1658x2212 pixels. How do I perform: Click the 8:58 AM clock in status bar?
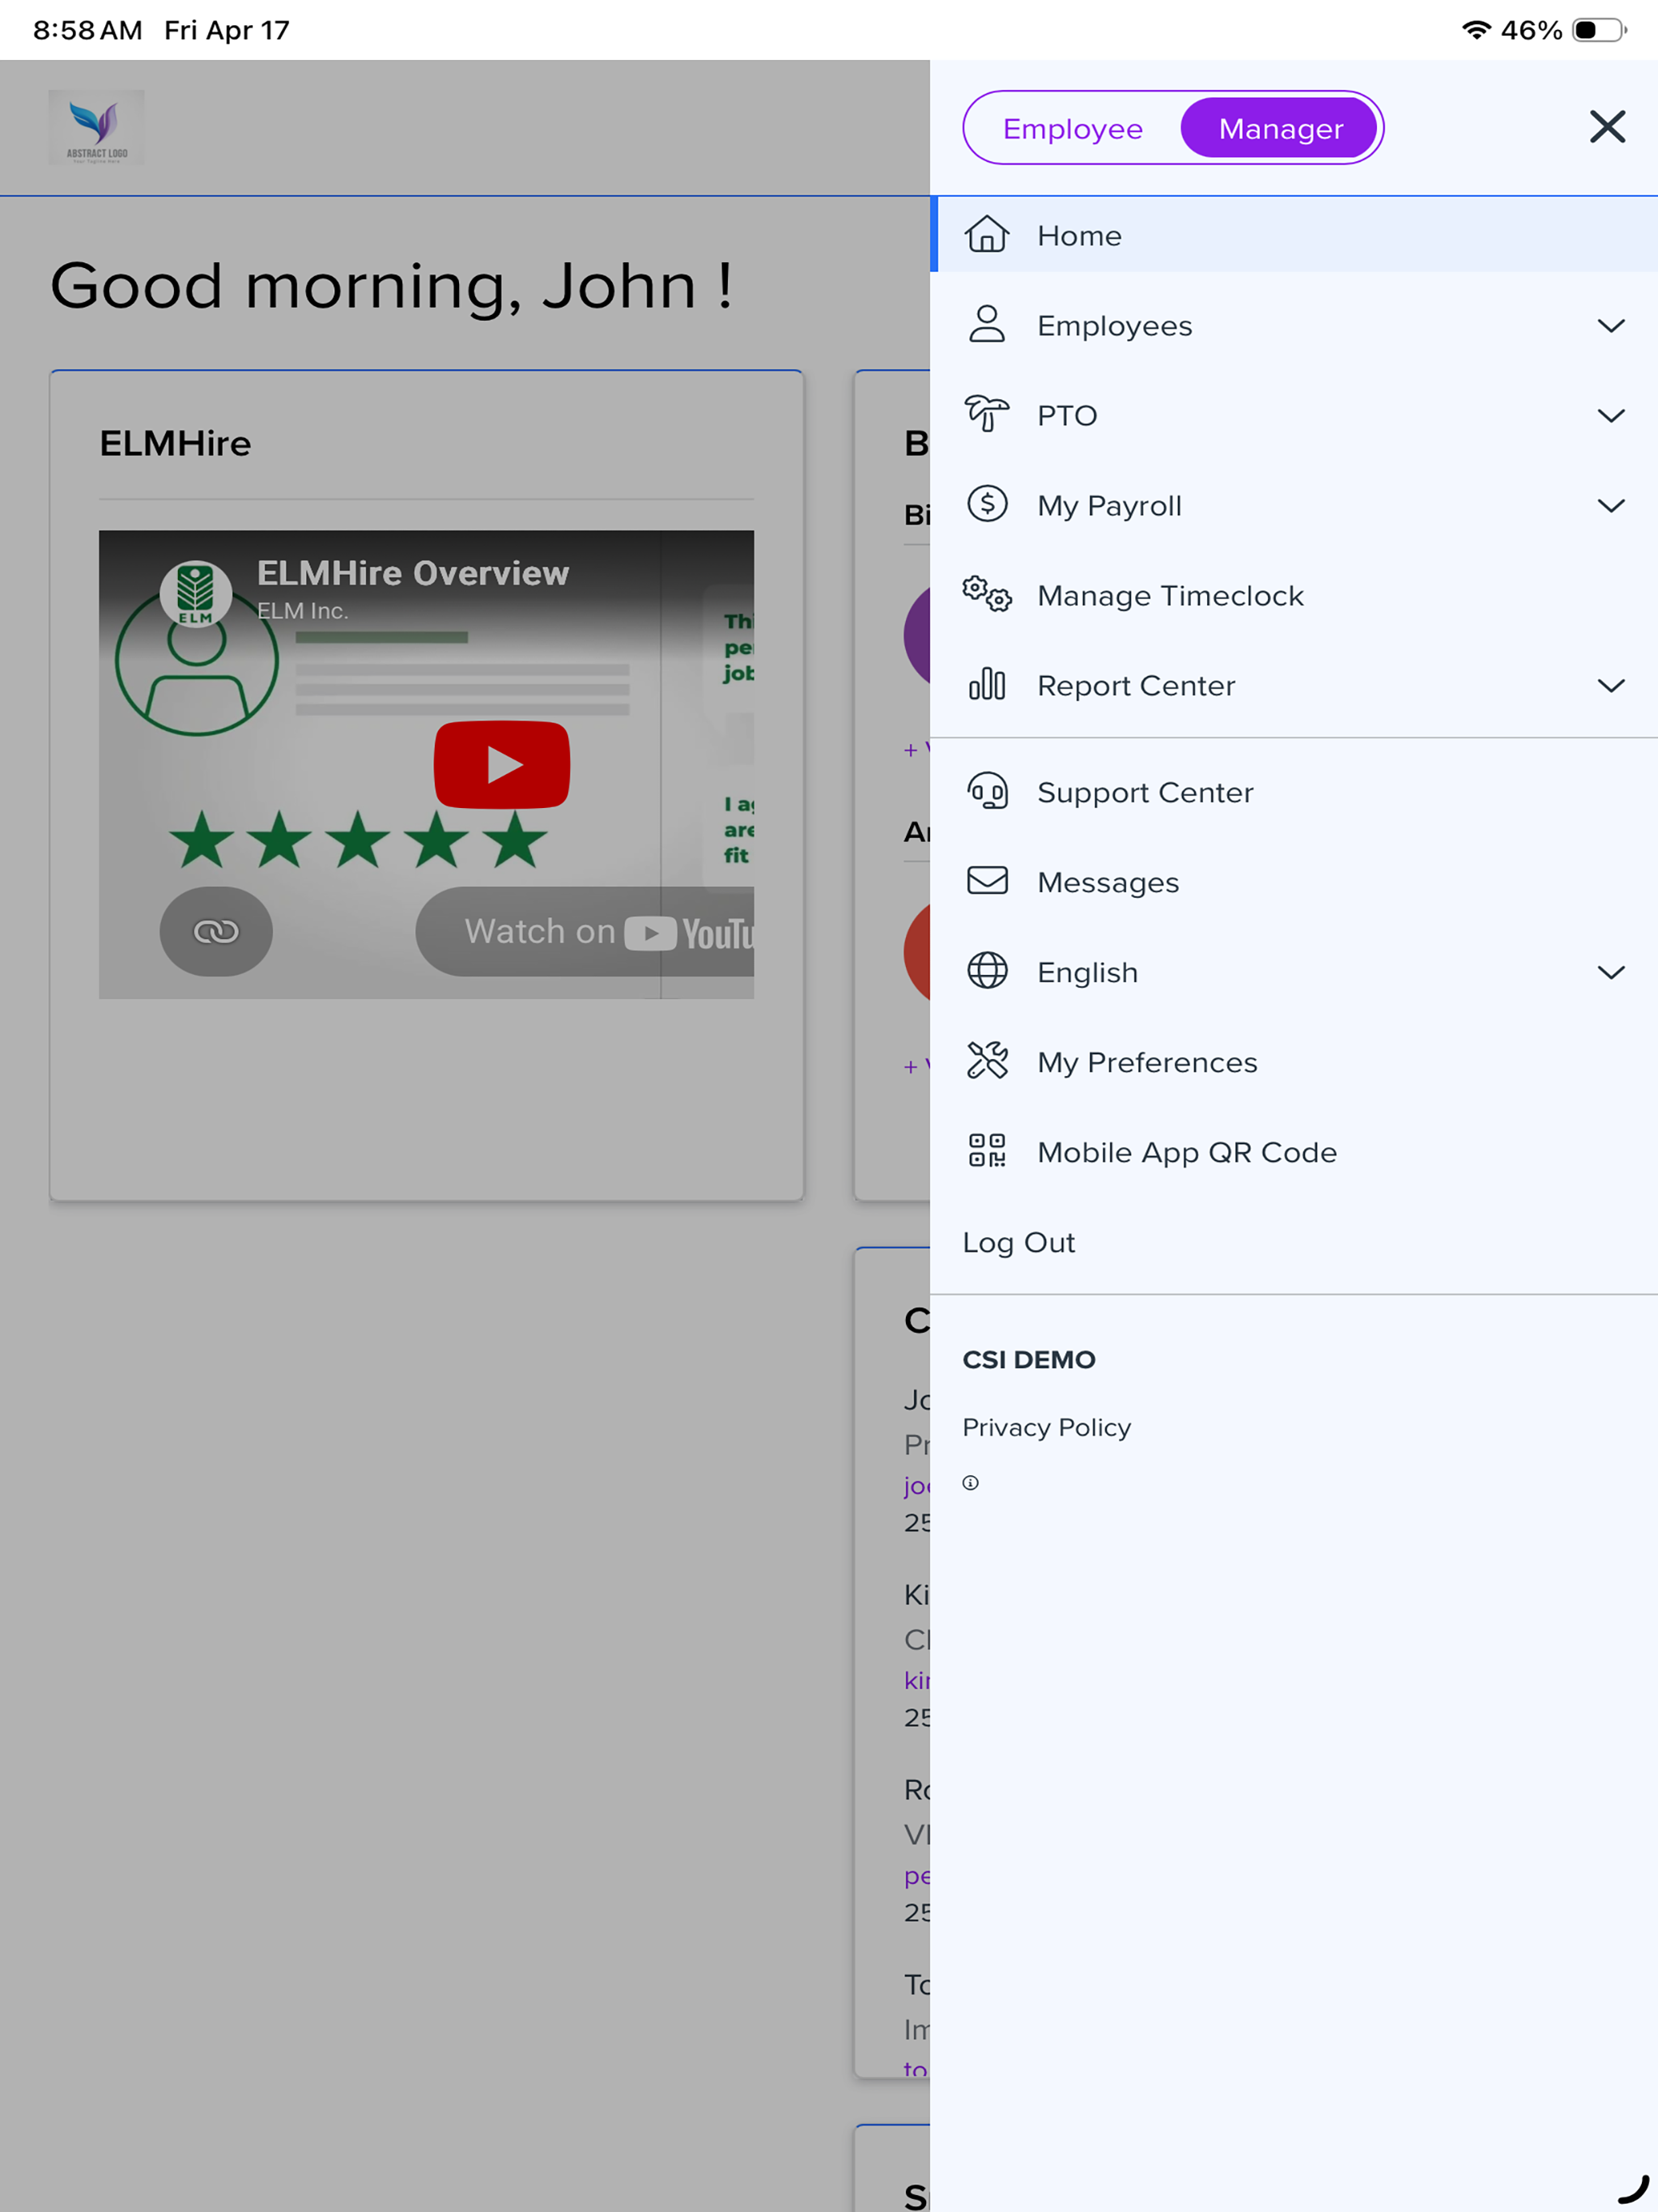click(x=88, y=30)
